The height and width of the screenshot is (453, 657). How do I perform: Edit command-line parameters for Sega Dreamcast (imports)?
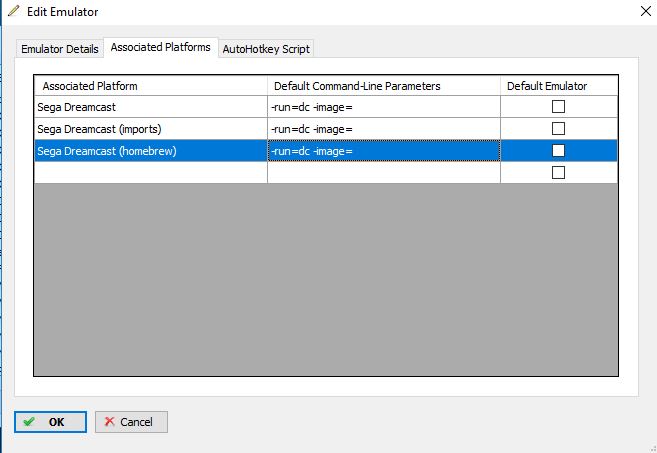(384, 129)
